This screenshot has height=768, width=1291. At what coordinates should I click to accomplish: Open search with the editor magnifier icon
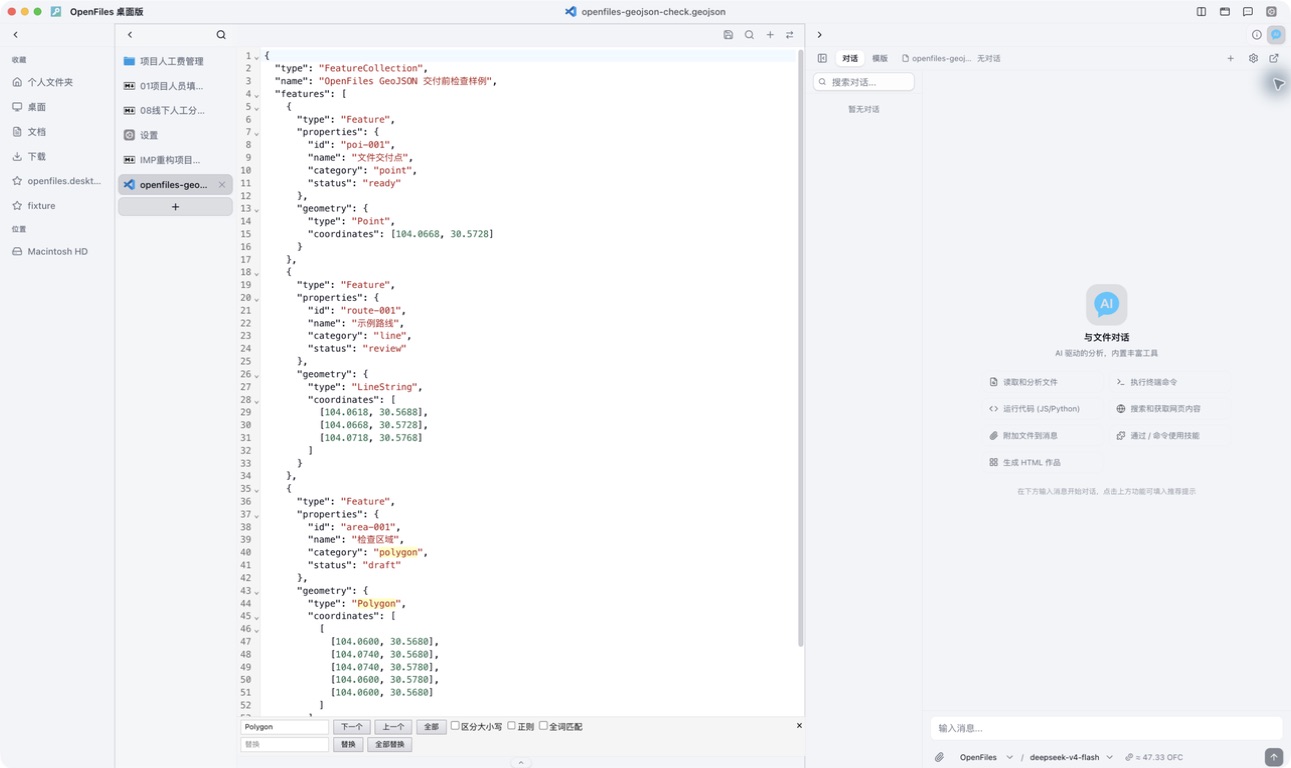pos(749,35)
